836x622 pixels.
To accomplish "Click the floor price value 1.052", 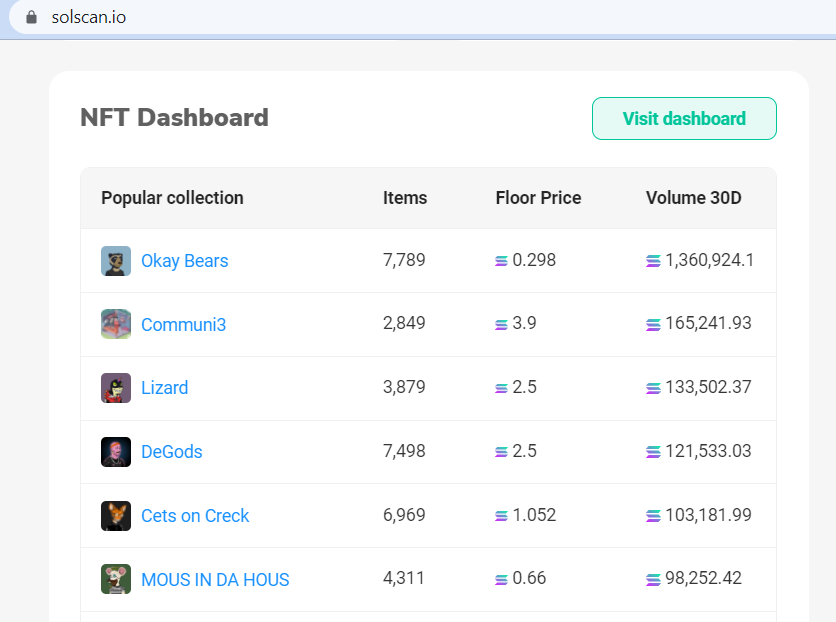I will pos(534,515).
